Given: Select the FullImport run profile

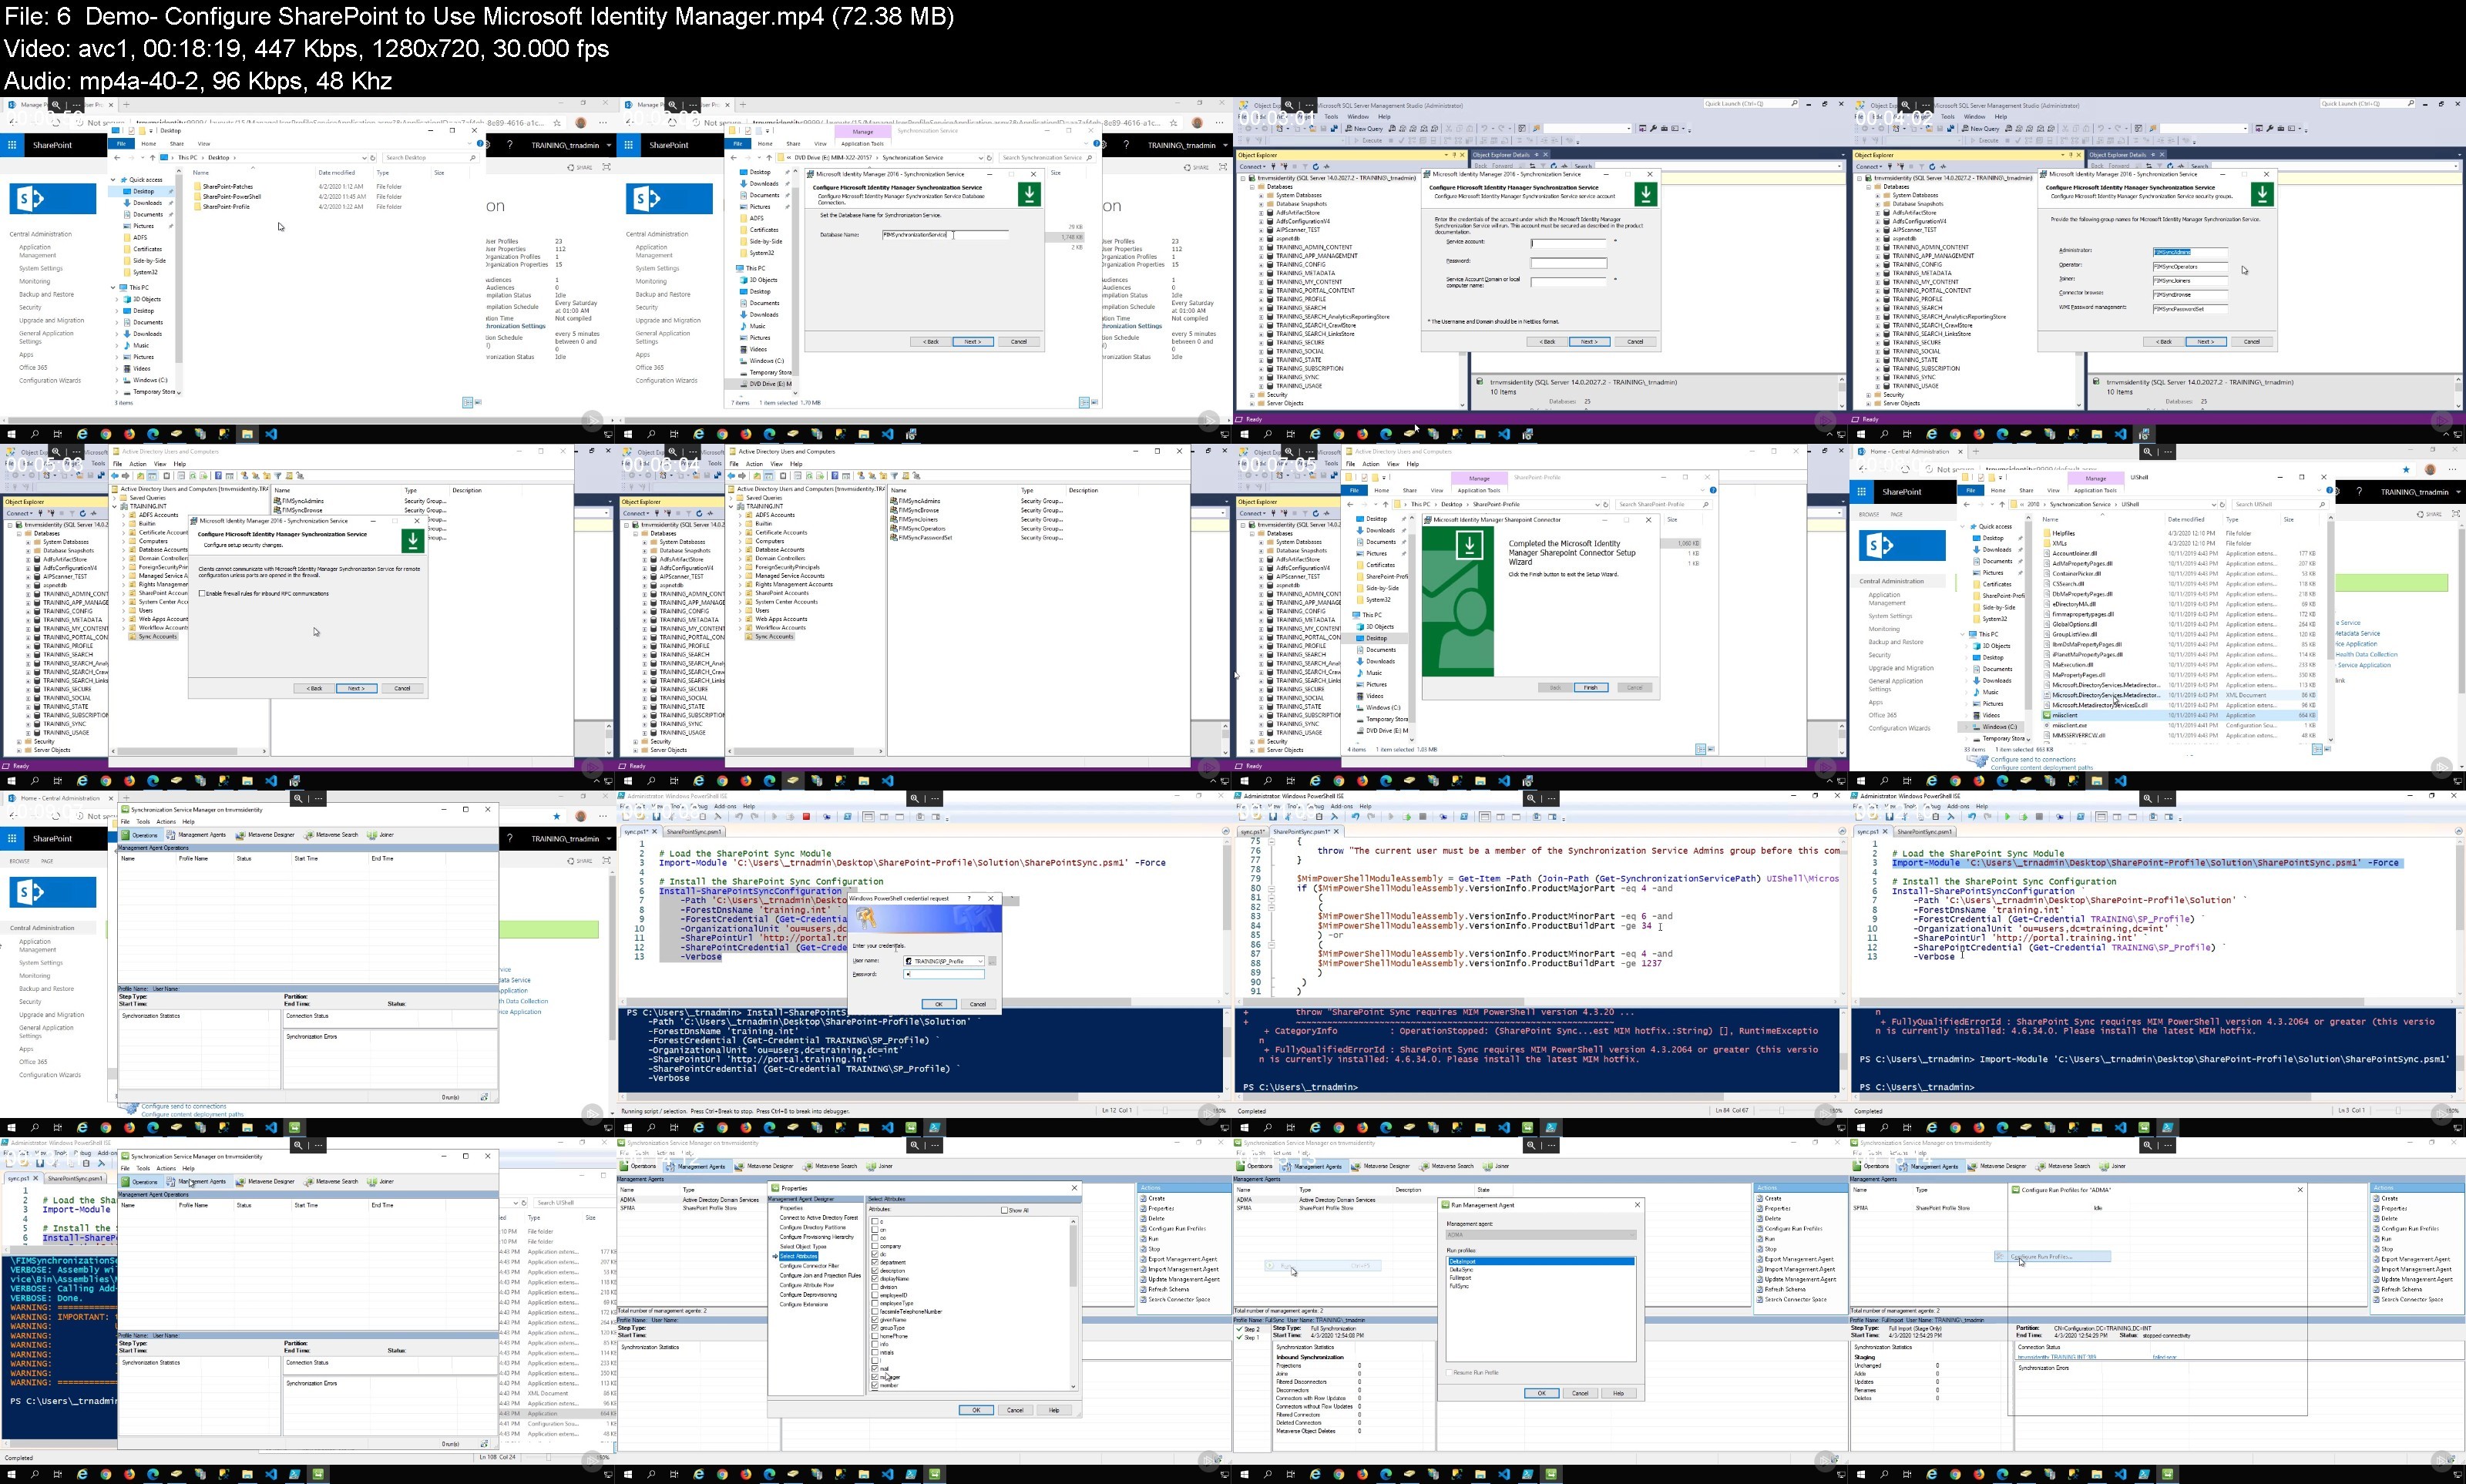Looking at the screenshot, I should coord(1542,1279).
